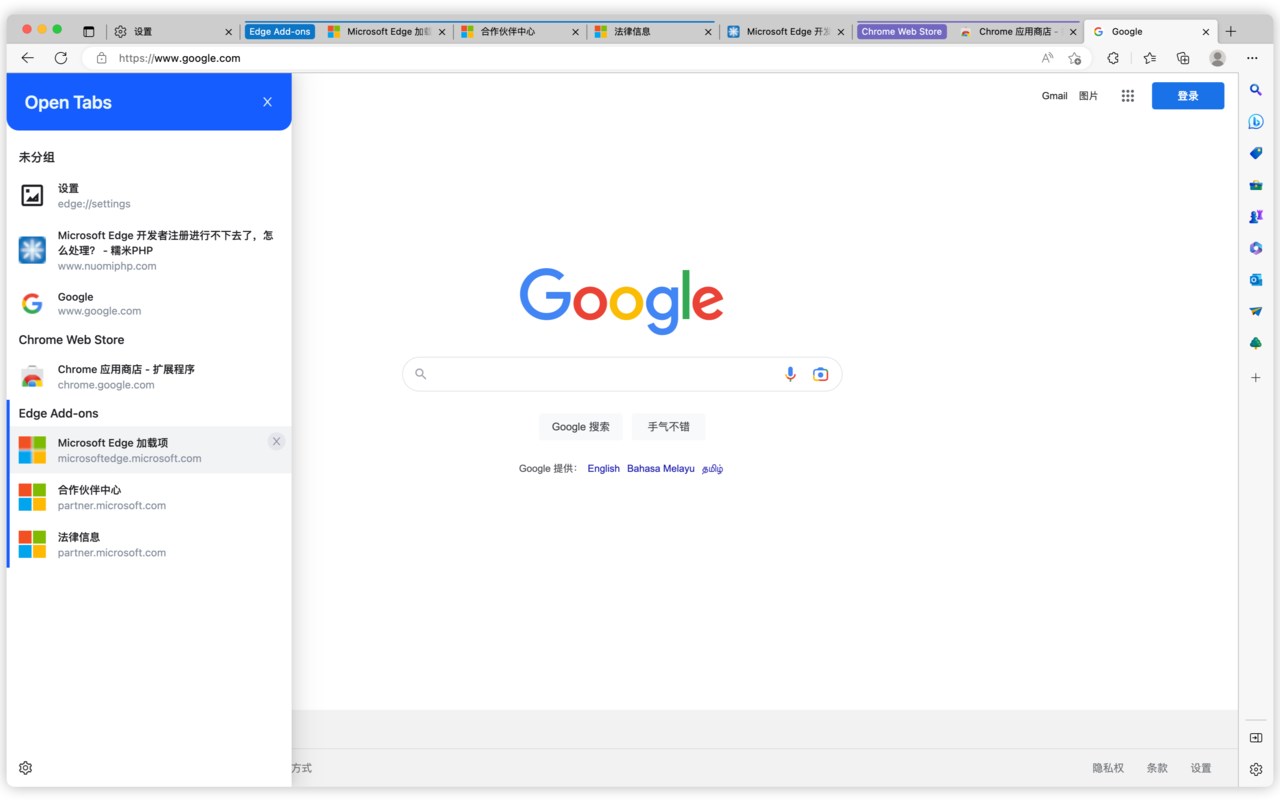Close the Google browser tab
The image size is (1280, 800).
coord(1206,32)
